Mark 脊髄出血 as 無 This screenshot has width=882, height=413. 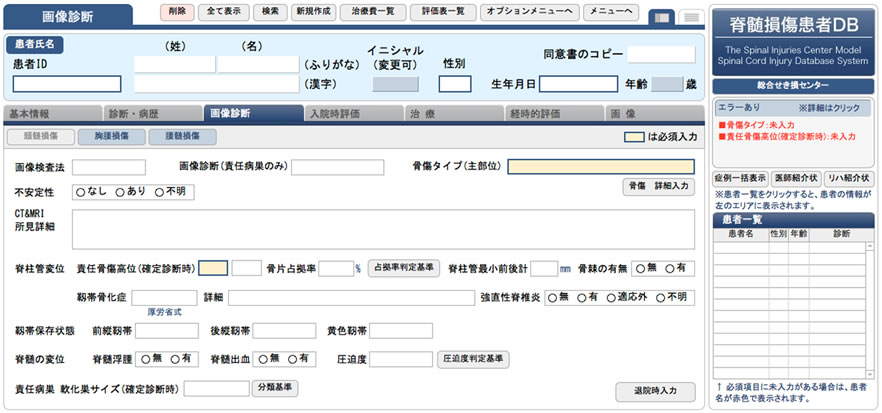[261, 359]
